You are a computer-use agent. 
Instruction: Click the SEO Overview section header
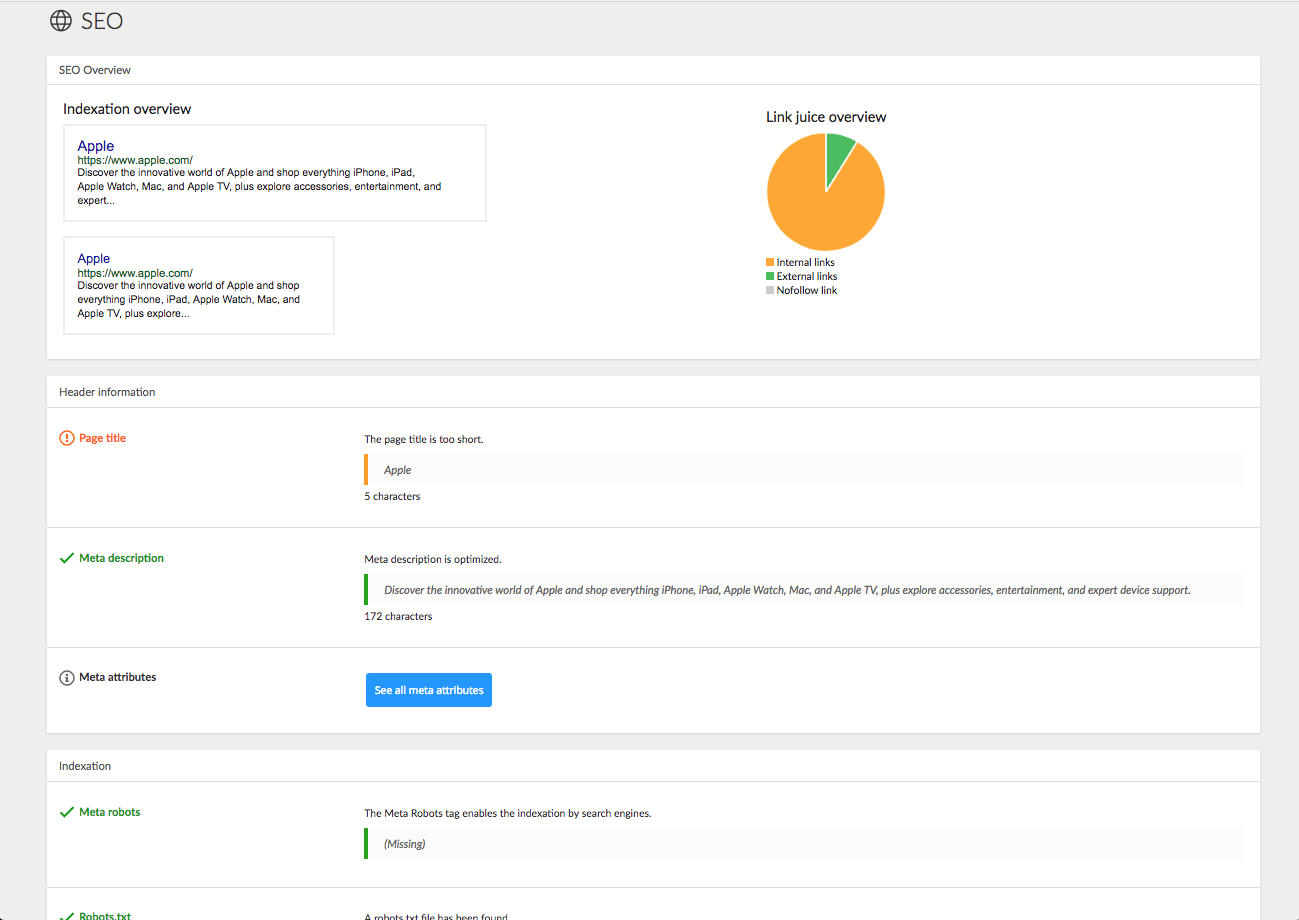click(x=95, y=70)
